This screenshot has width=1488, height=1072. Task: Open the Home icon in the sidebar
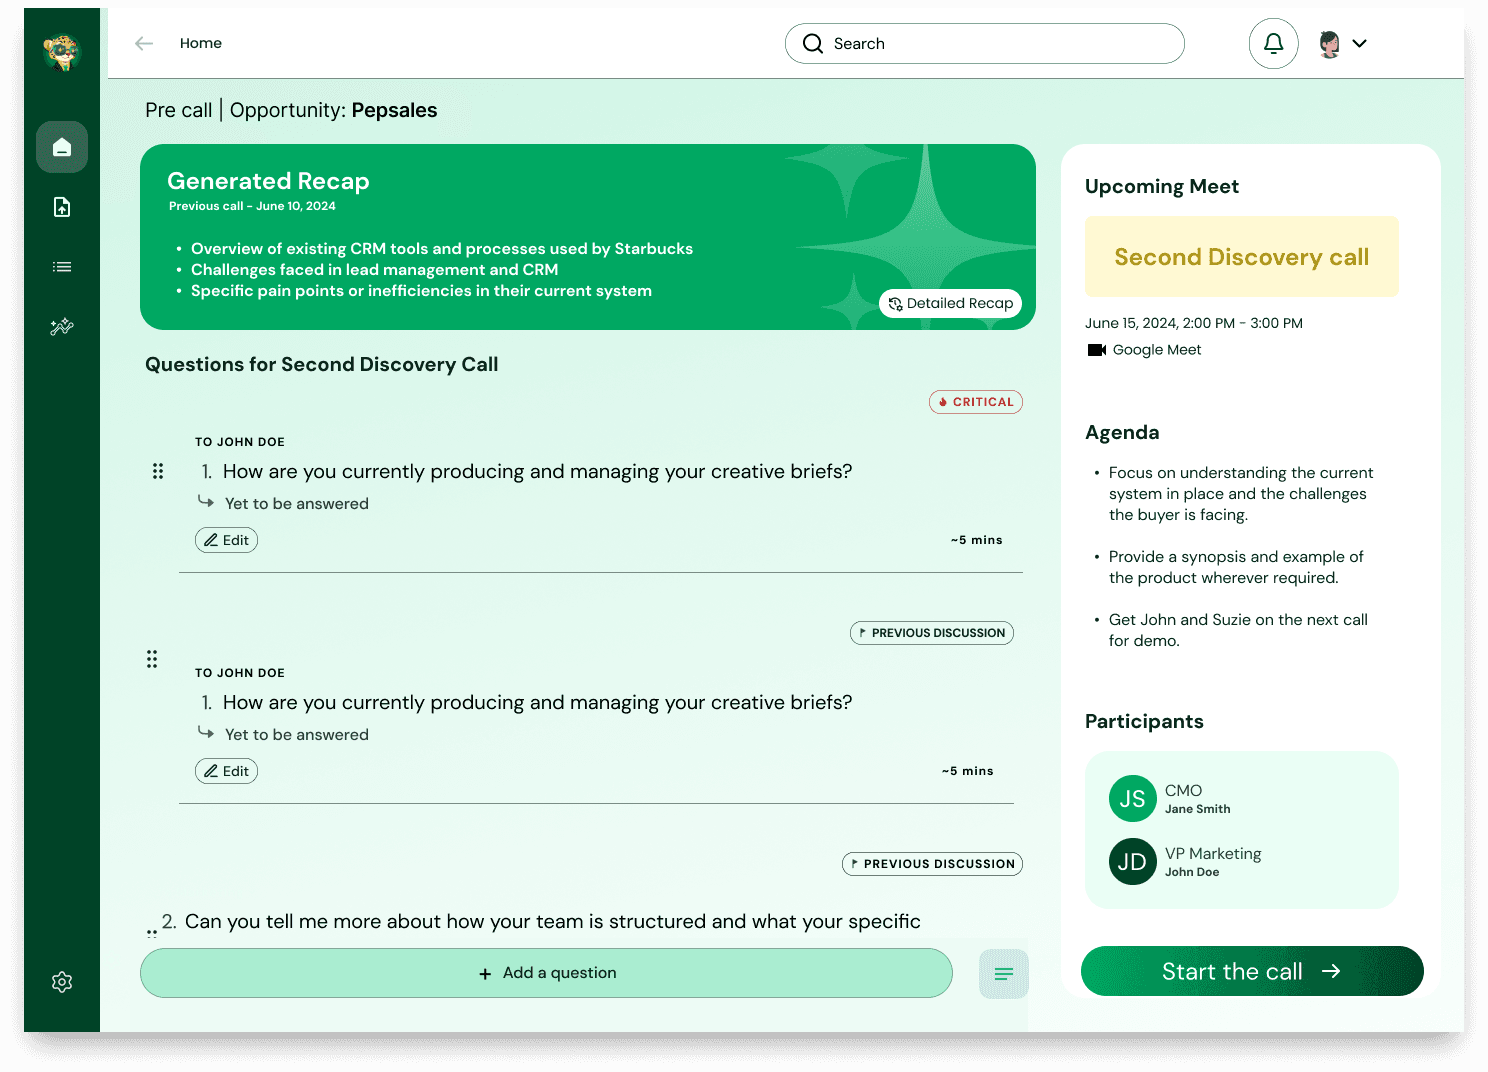[x=62, y=147]
